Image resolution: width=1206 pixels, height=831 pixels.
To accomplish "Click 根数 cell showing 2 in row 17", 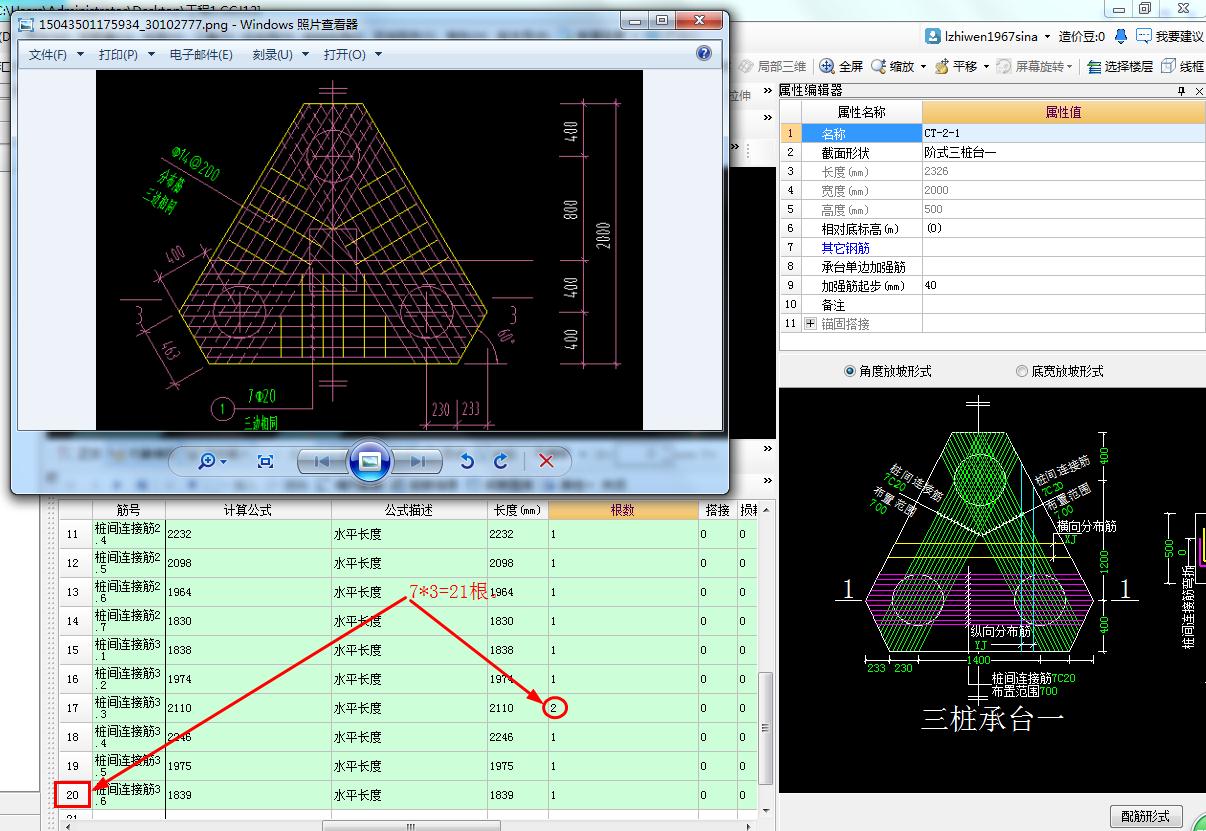I will (x=623, y=708).
